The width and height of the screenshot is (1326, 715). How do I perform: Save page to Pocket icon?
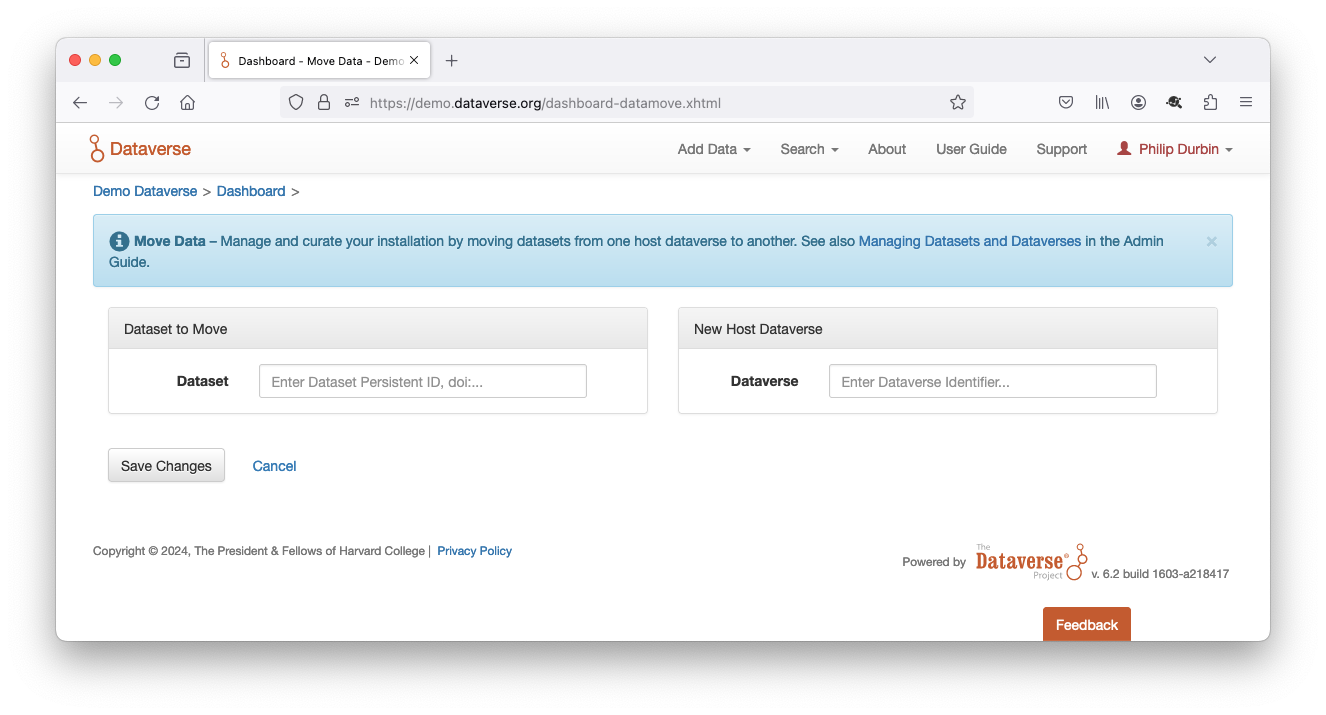[x=1066, y=102]
